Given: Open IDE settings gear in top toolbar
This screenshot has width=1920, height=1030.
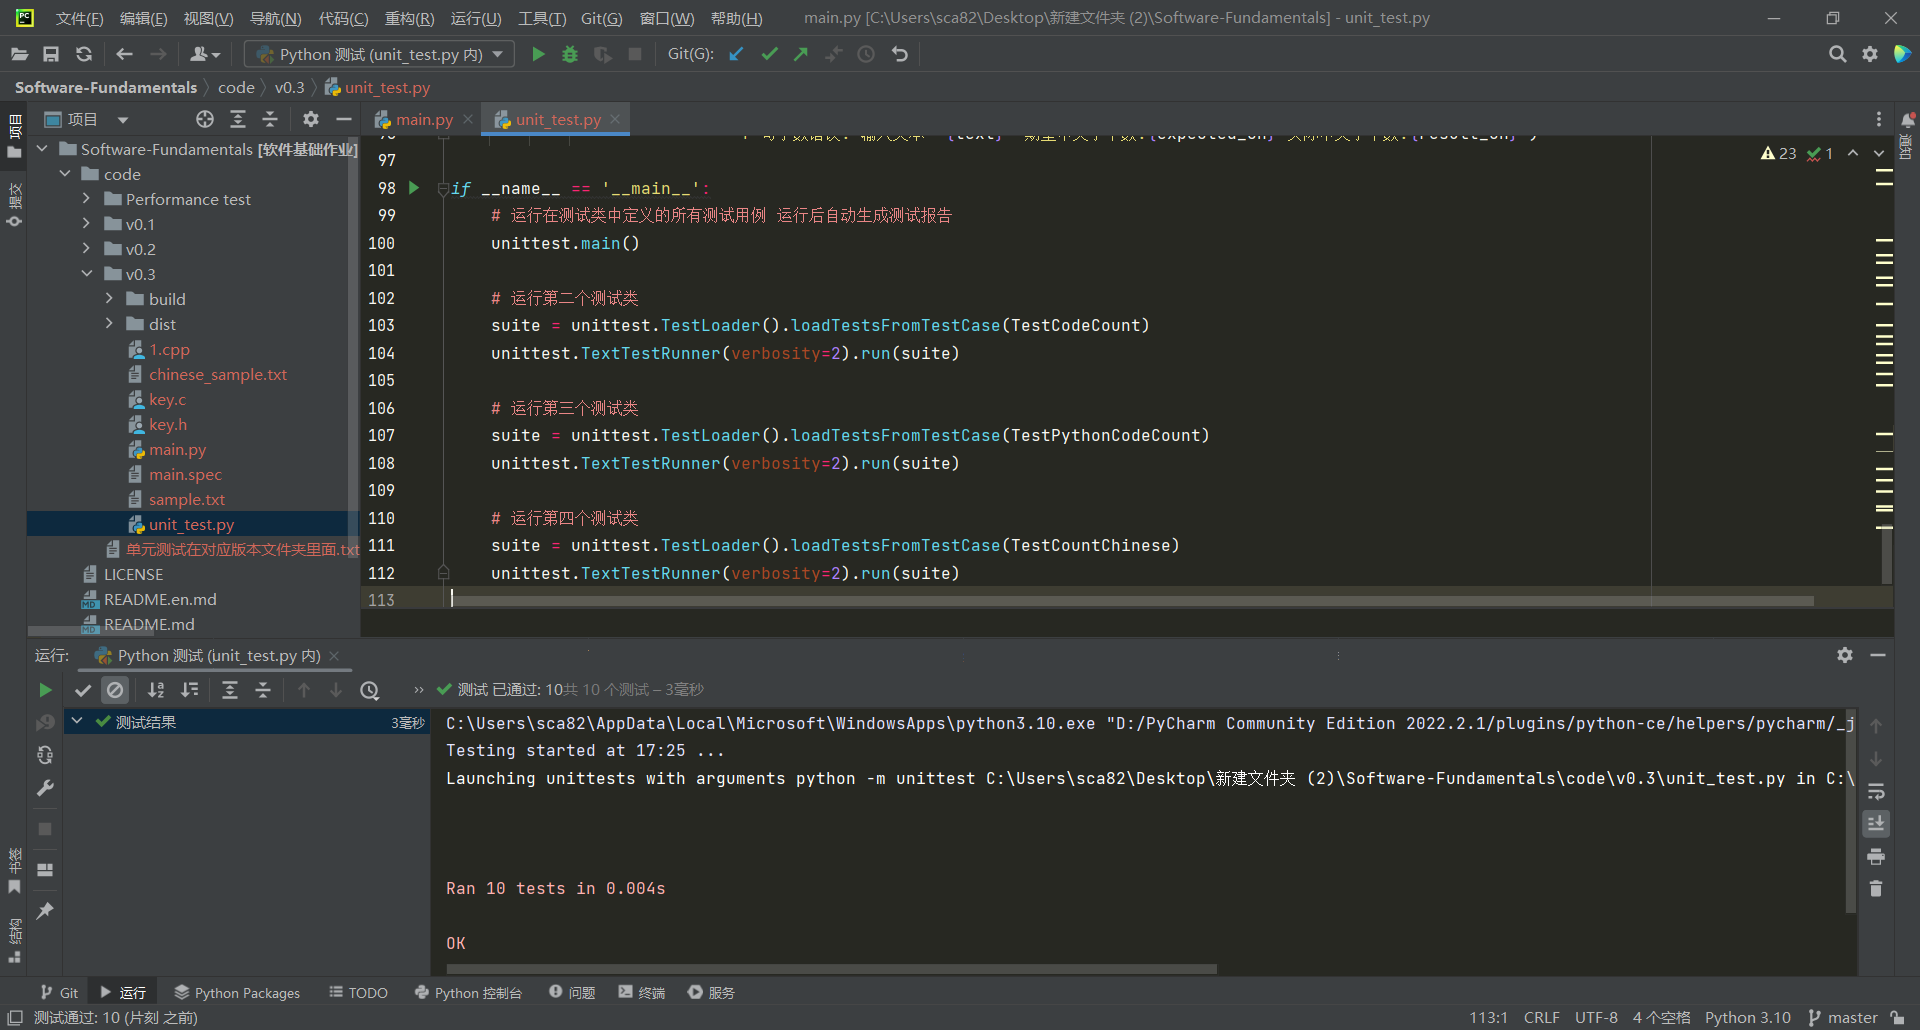Looking at the screenshot, I should pos(1870,54).
